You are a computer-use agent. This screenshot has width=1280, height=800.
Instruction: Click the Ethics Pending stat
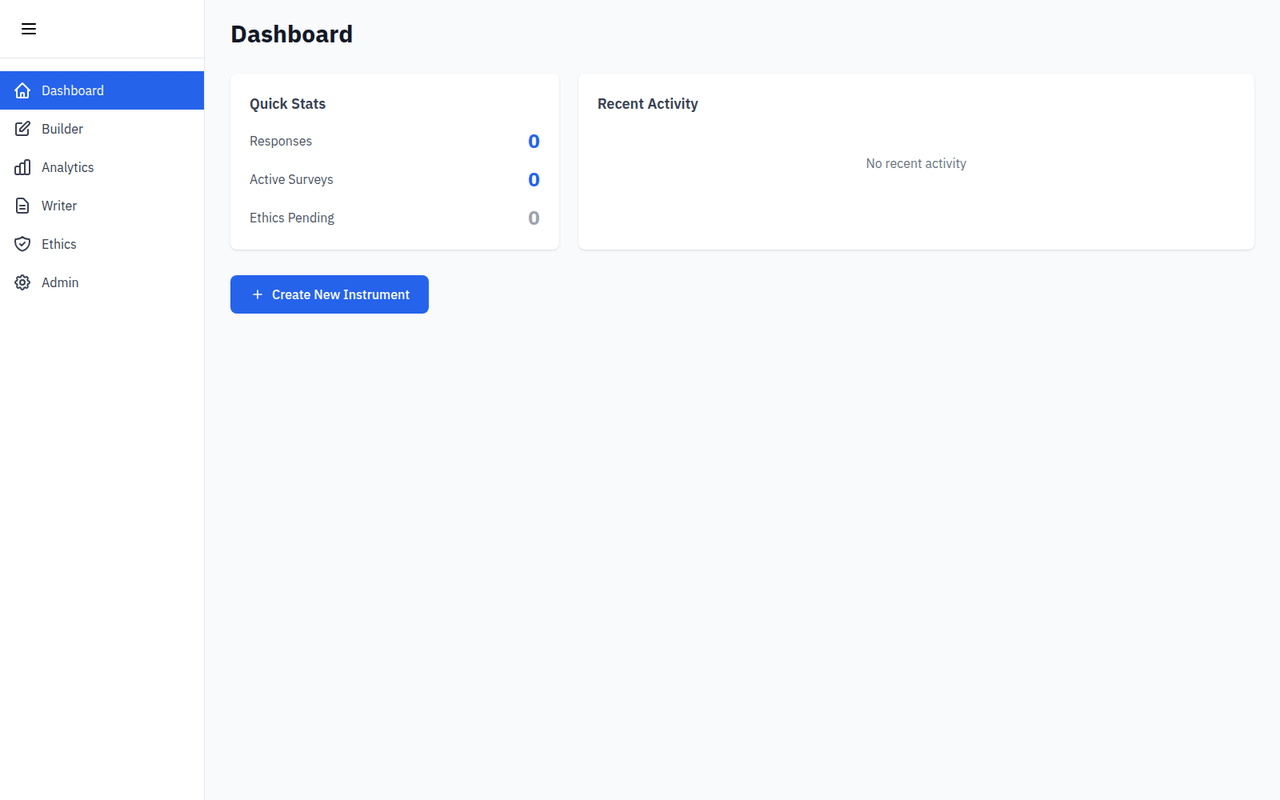point(533,217)
